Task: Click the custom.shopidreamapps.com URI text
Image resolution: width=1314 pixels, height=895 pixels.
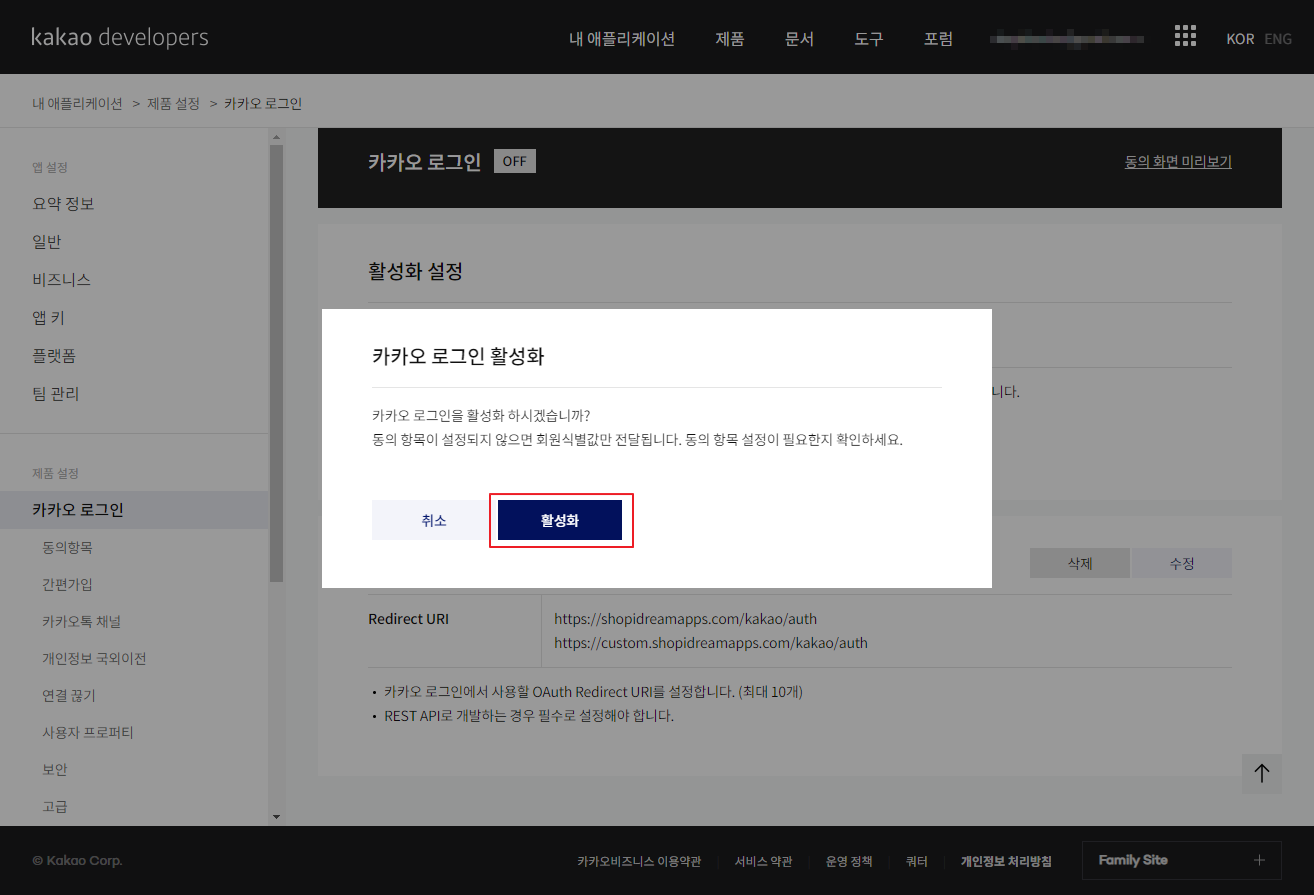Action: click(x=711, y=643)
